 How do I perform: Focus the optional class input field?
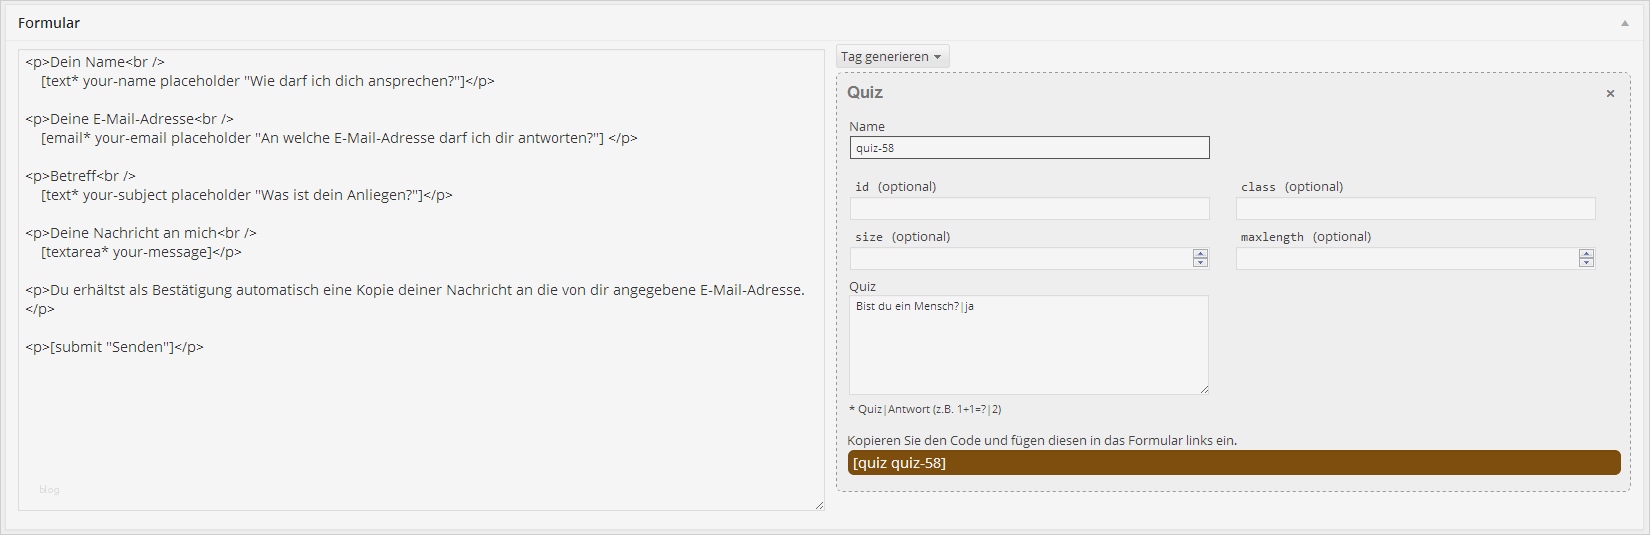[1415, 209]
